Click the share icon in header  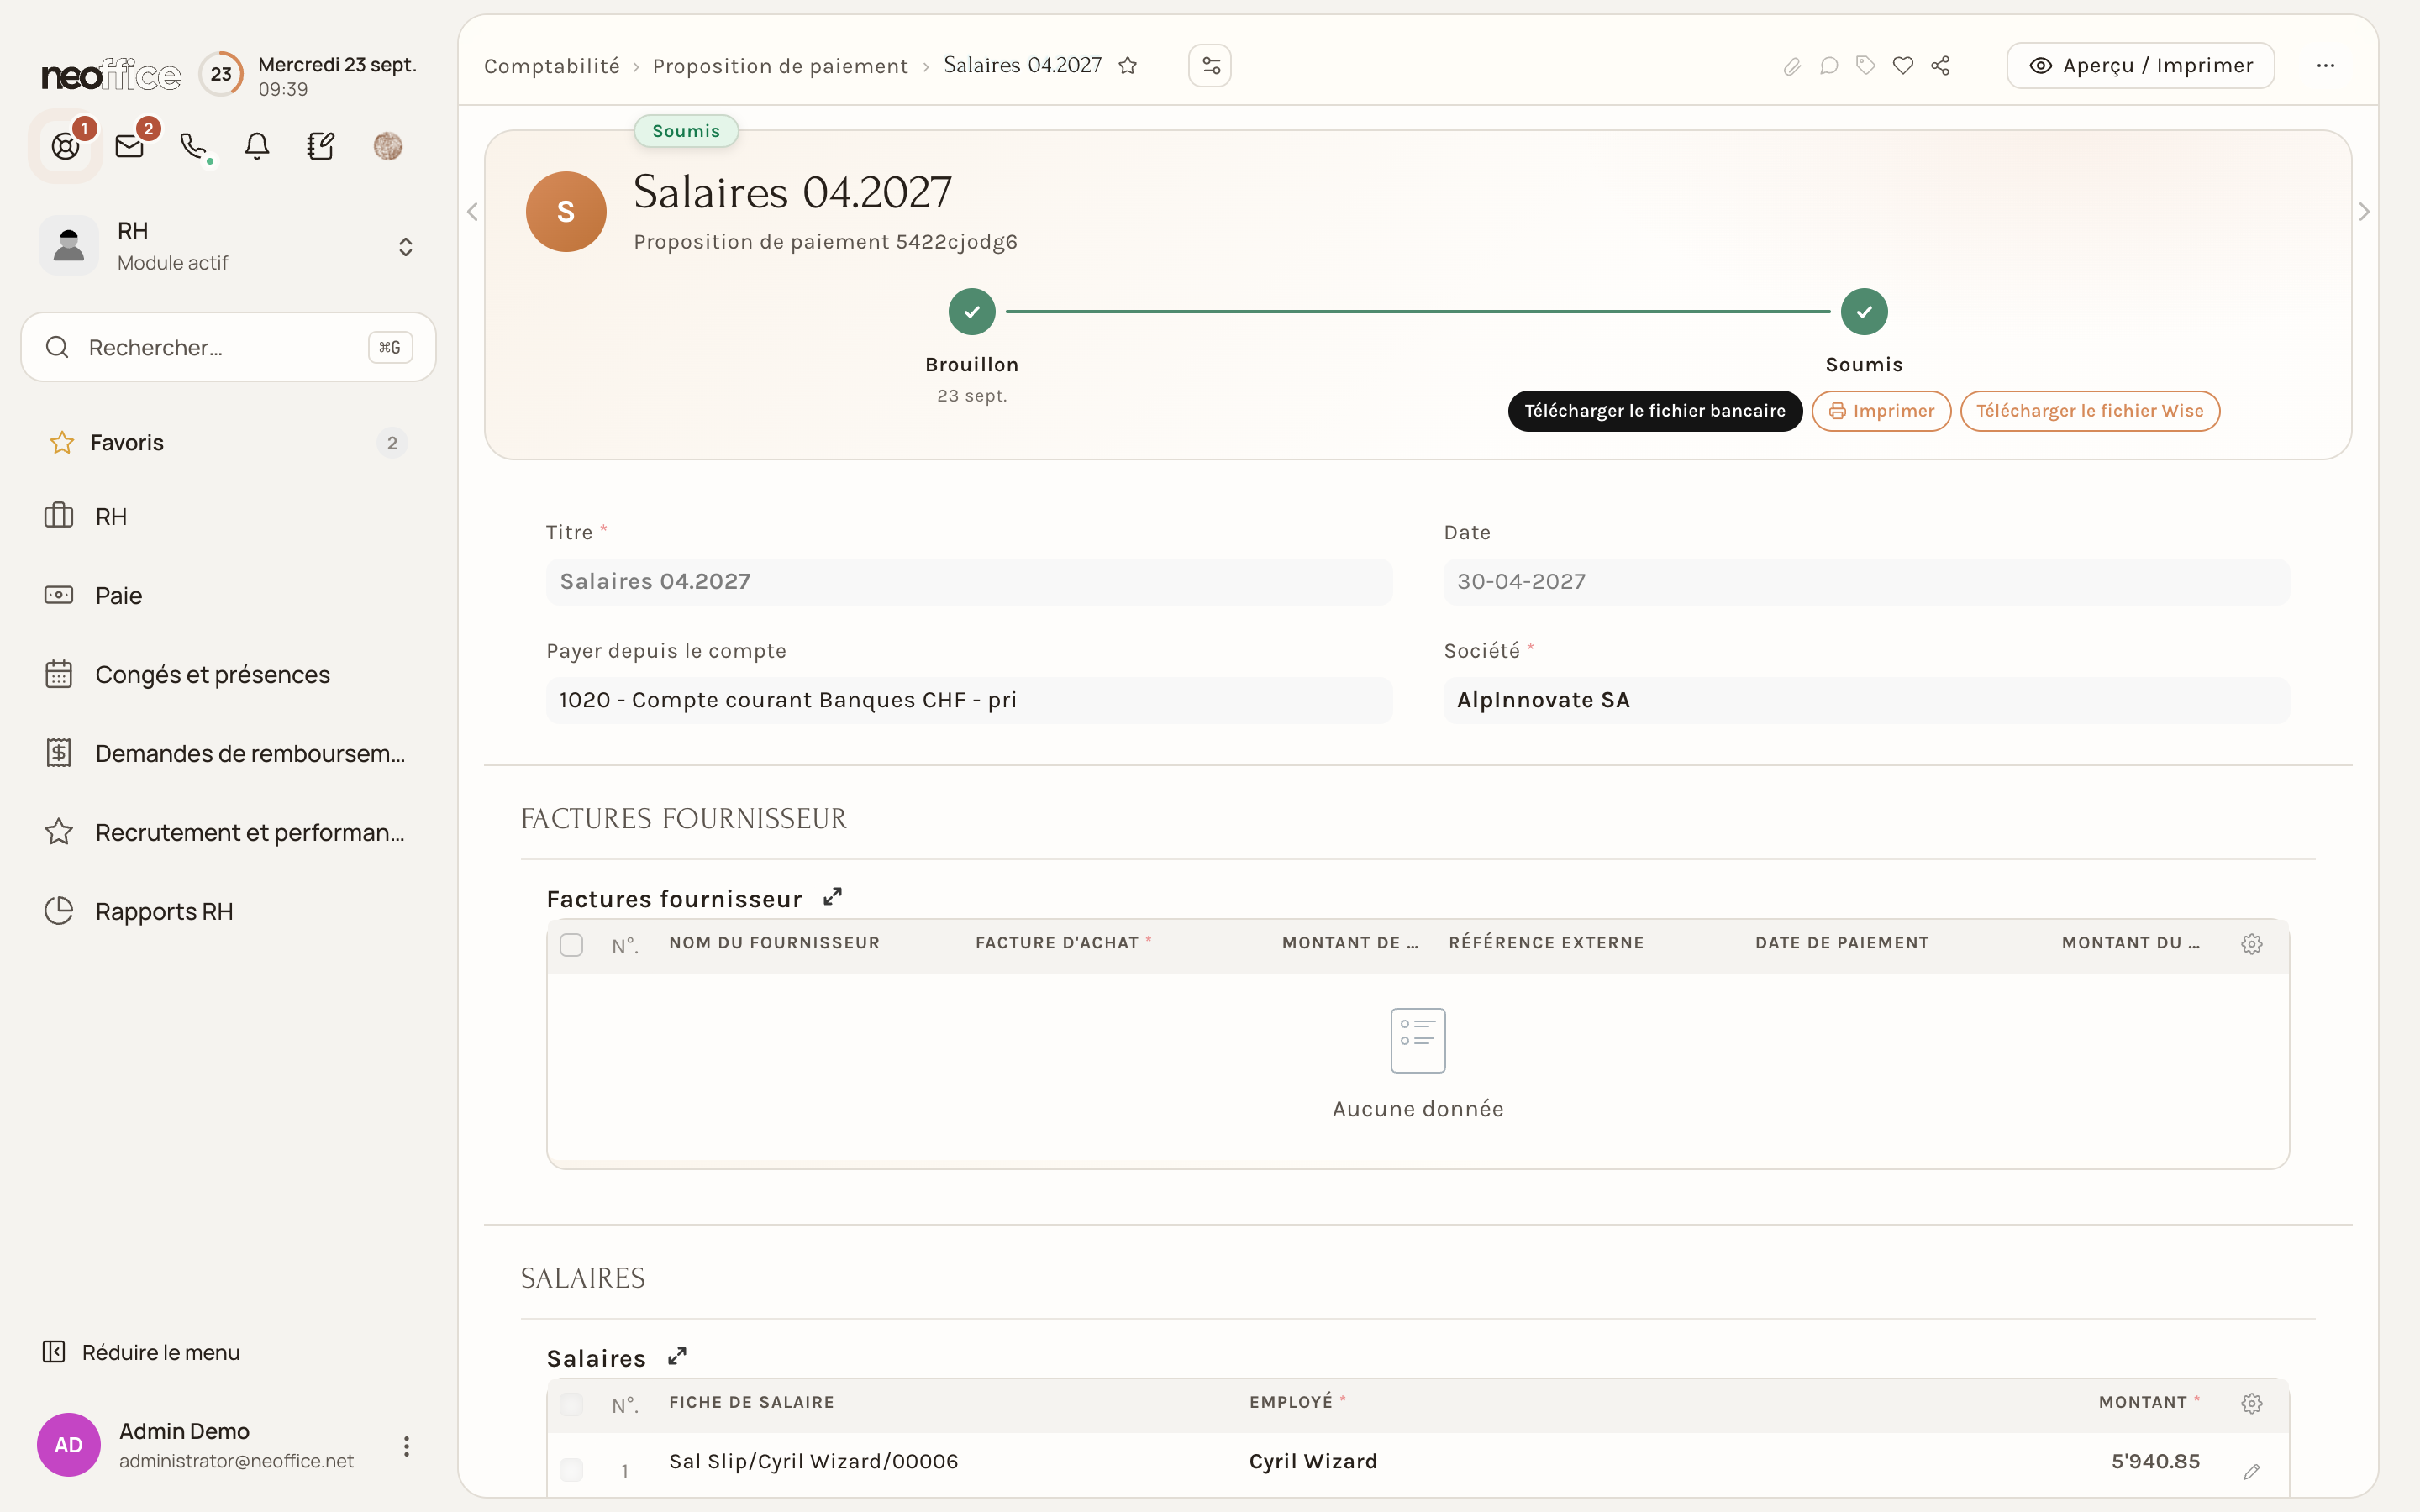tap(1941, 66)
